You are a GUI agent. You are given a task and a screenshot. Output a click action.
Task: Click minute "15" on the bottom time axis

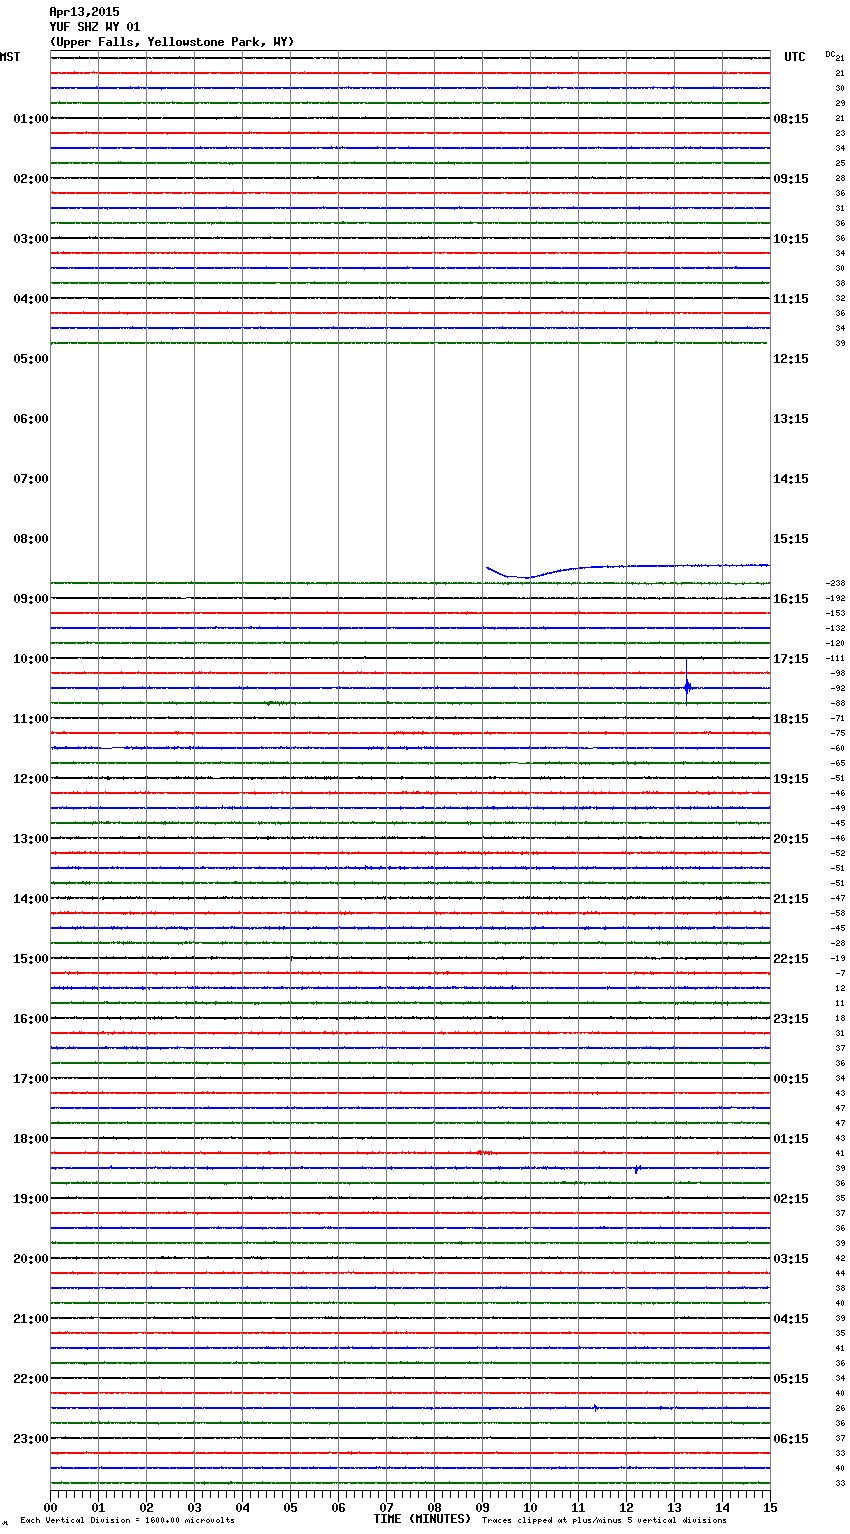(x=770, y=1507)
